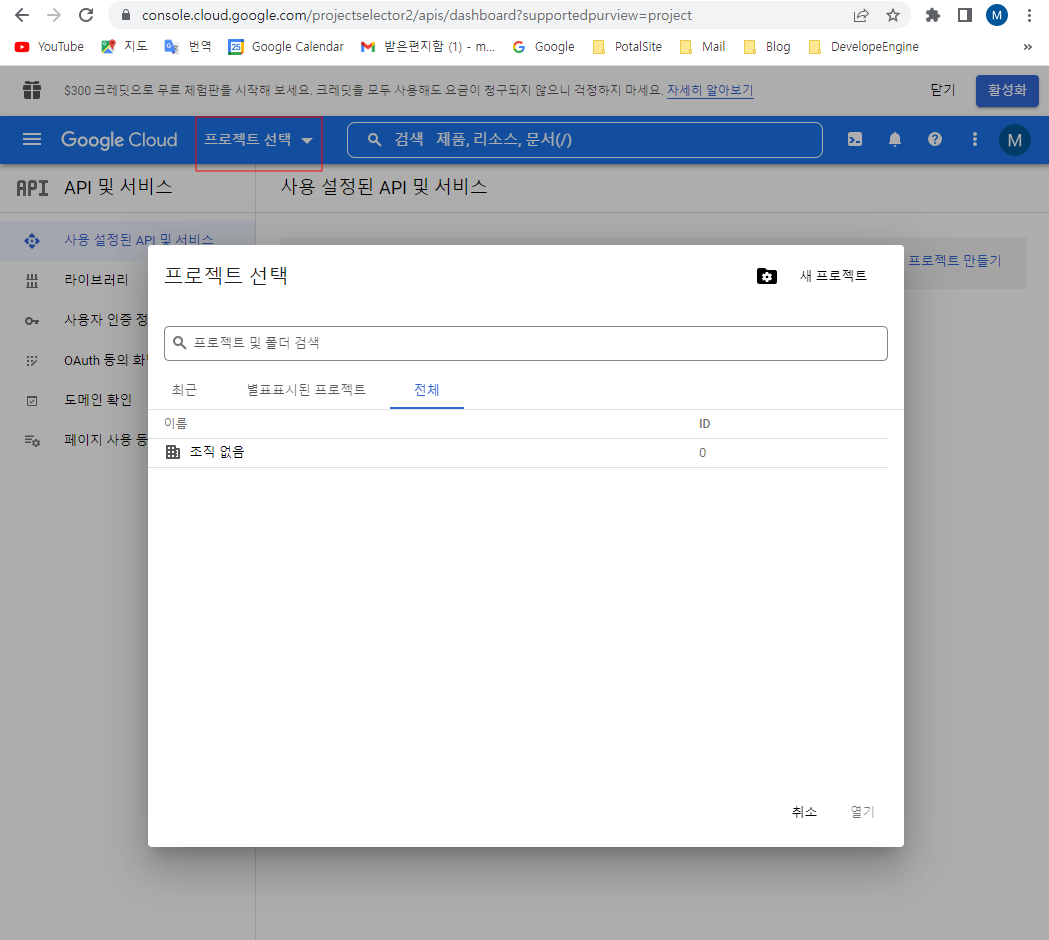Click the address bar URL
The height and width of the screenshot is (940, 1049).
point(416,15)
